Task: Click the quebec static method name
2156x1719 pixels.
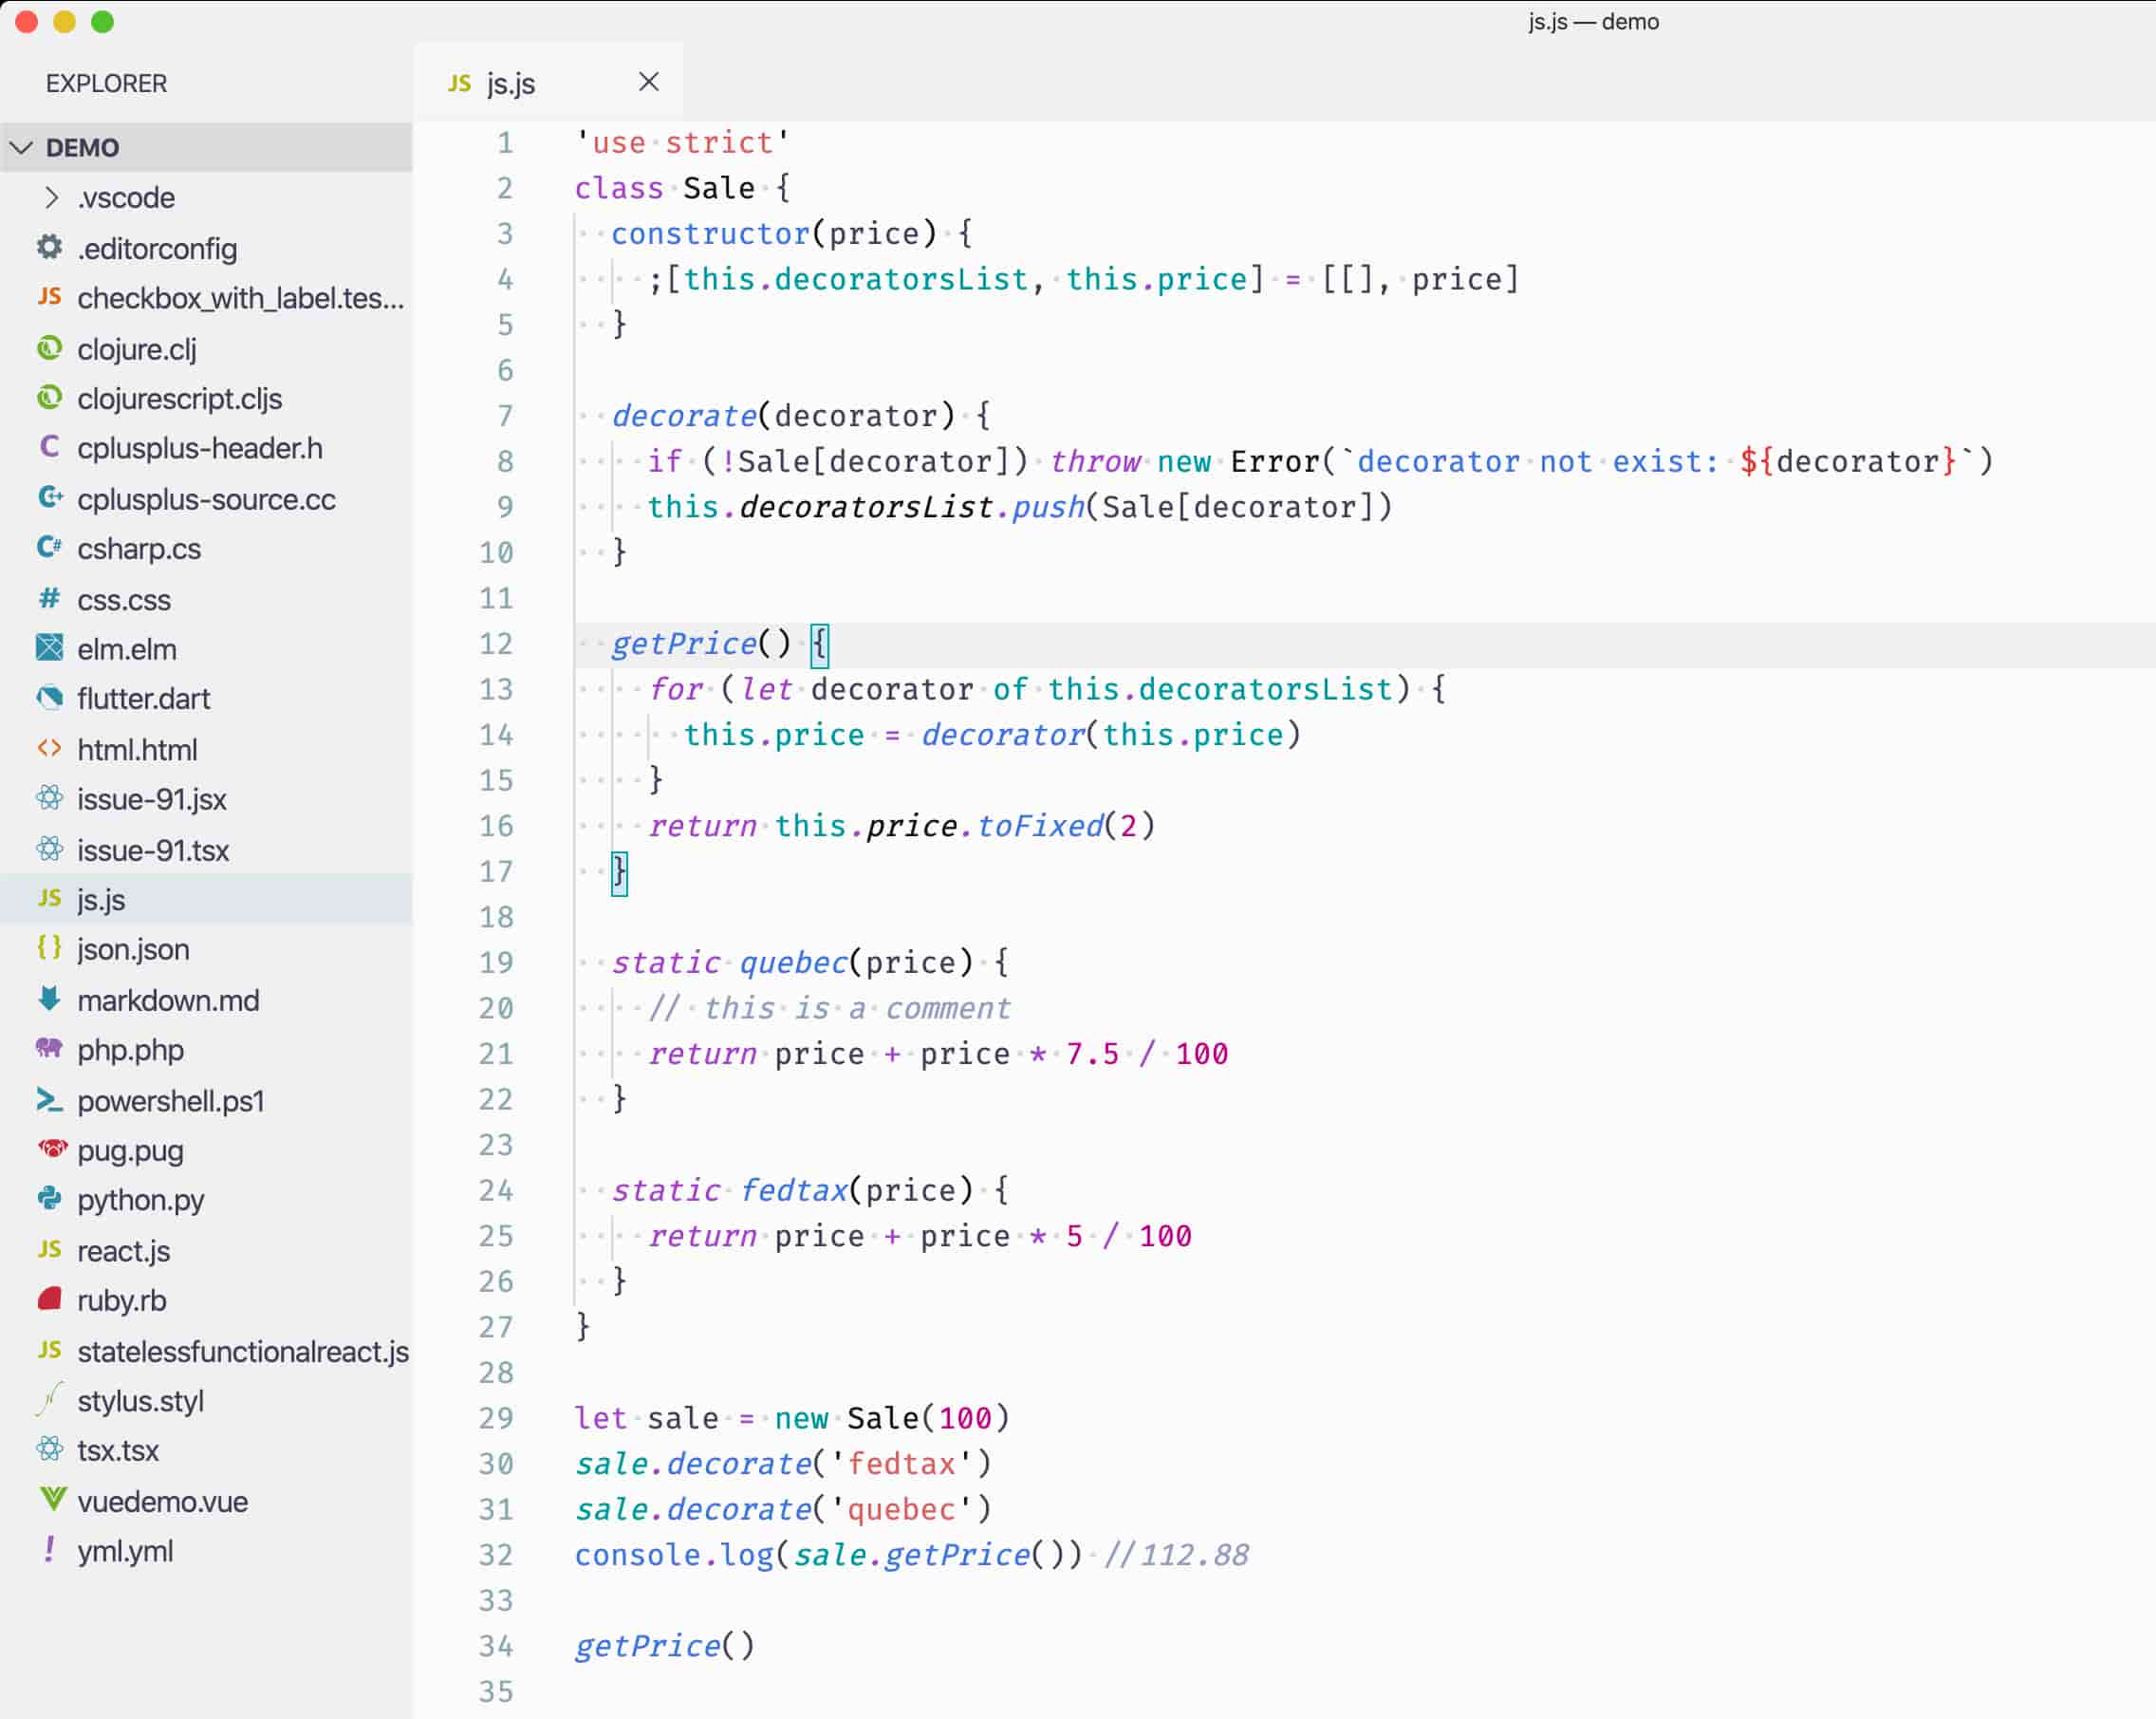Action: tap(793, 962)
